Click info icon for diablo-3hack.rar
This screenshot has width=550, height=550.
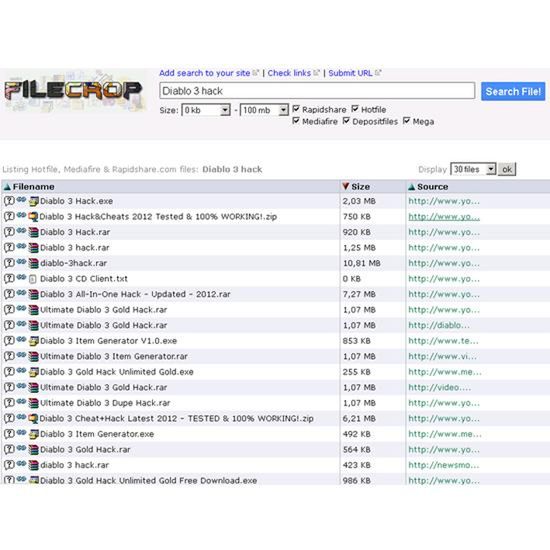click(9, 263)
